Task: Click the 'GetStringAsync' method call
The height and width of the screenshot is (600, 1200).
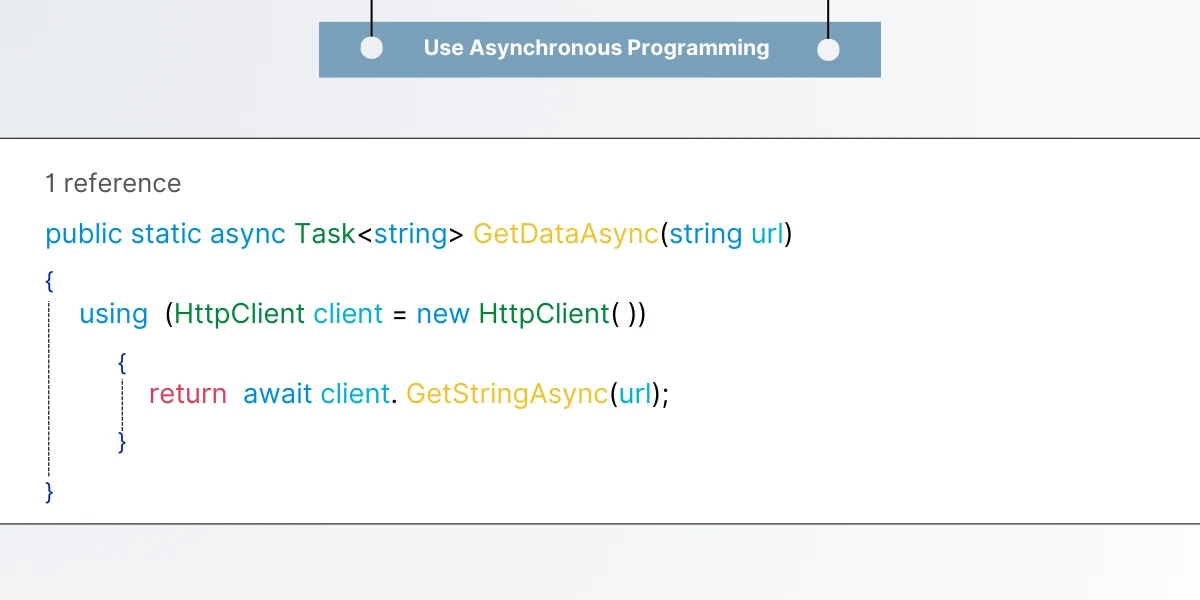Action: (507, 394)
